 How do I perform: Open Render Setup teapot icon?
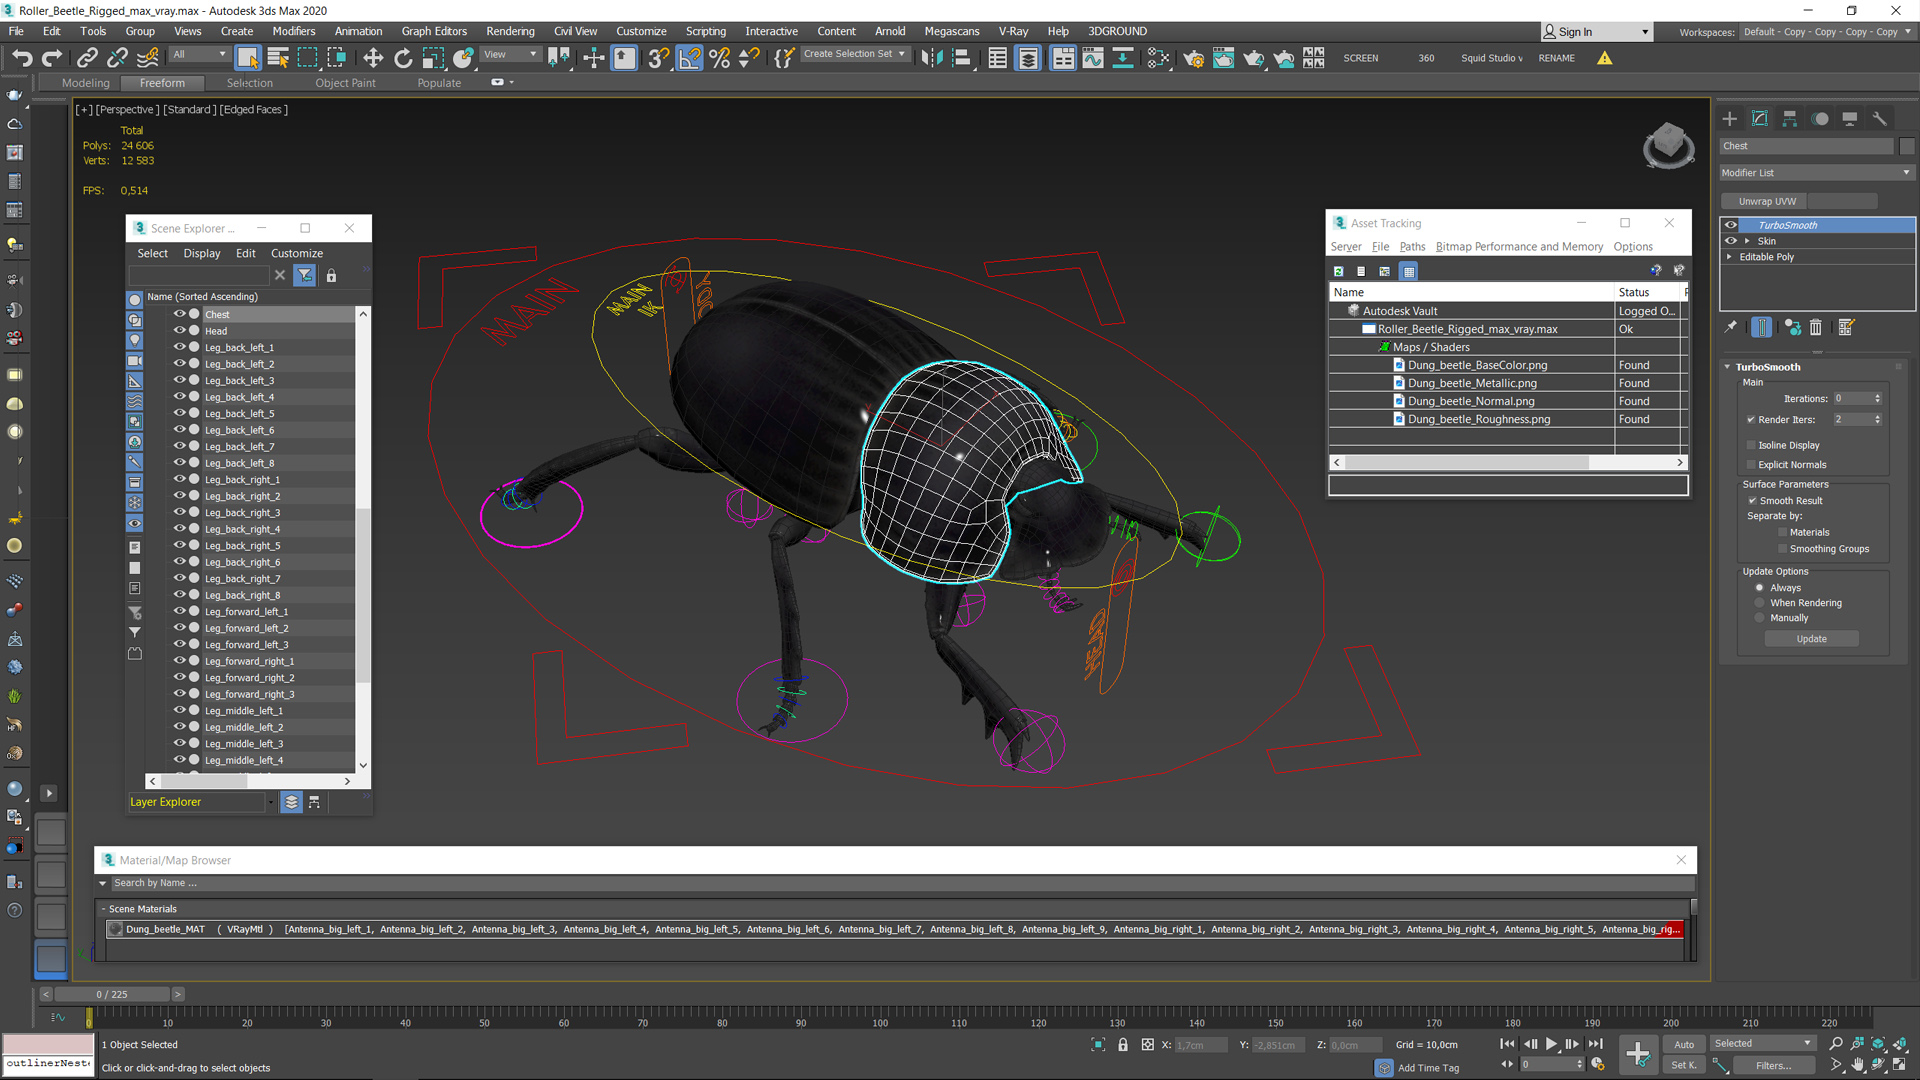[1194, 58]
